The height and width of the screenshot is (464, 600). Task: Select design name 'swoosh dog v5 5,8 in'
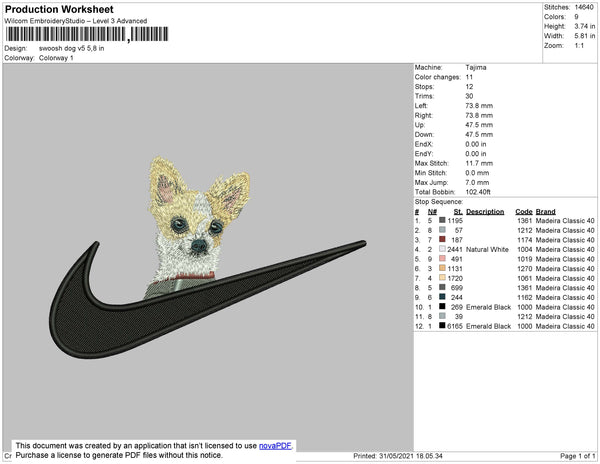coord(72,49)
